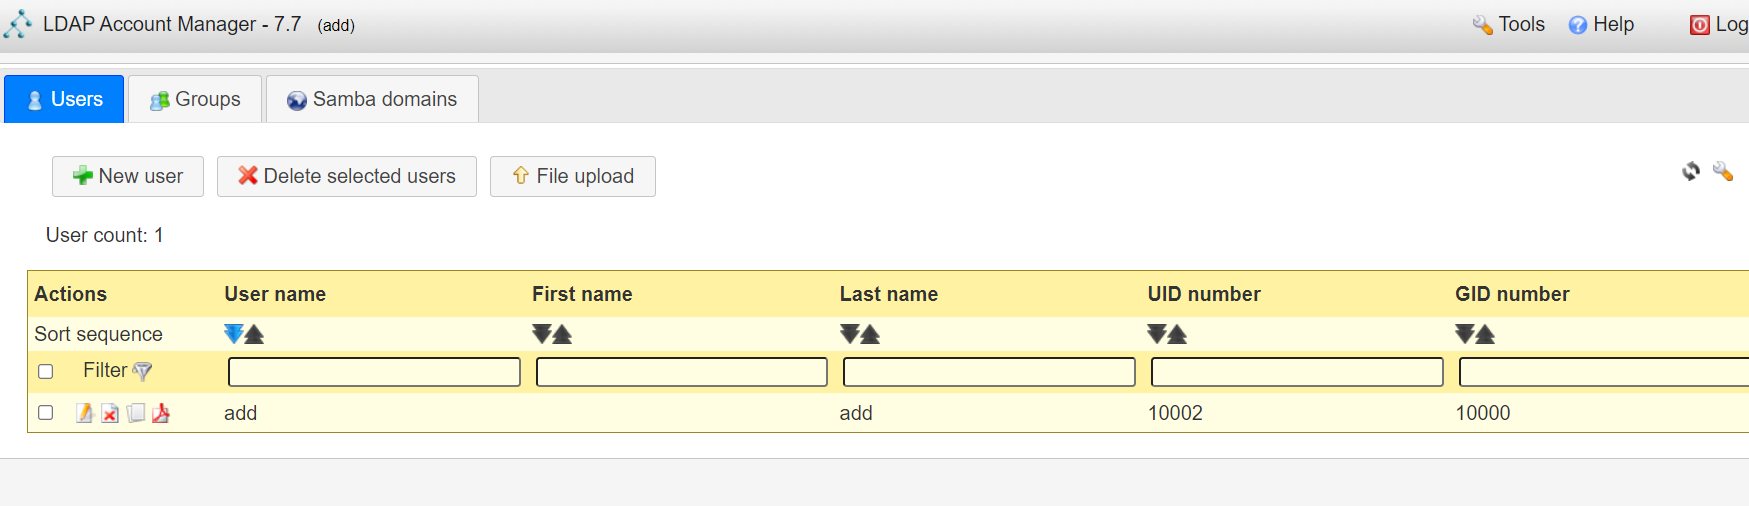Edit the user 'add' with the pencil icon

click(85, 413)
